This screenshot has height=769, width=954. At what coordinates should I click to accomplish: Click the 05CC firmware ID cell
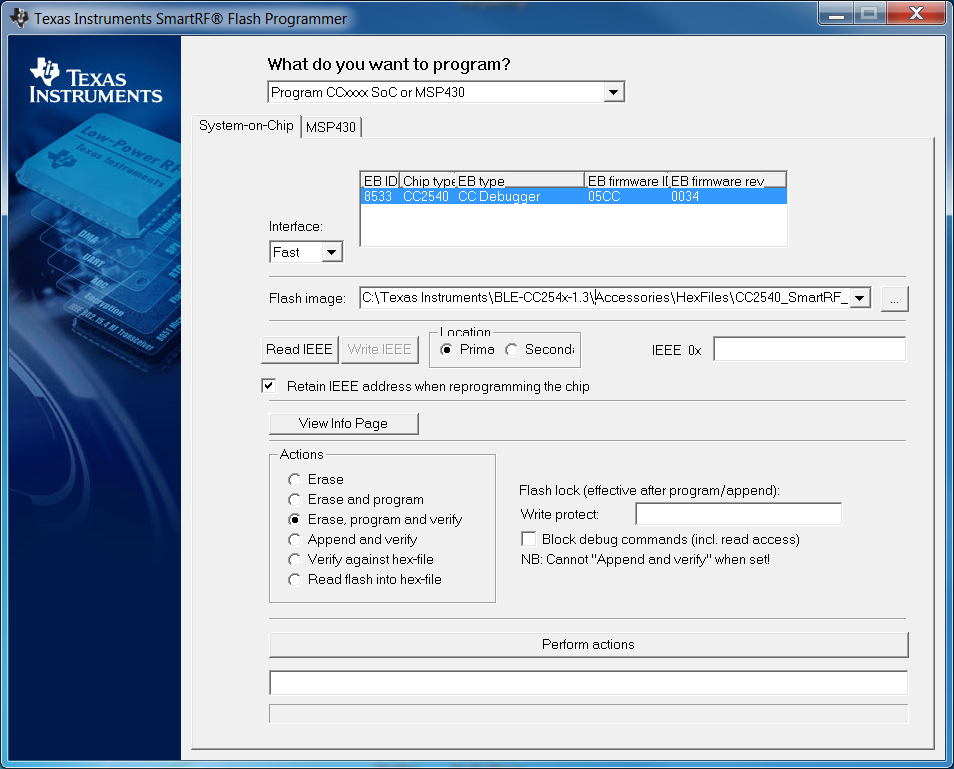pyautogui.click(x=604, y=197)
